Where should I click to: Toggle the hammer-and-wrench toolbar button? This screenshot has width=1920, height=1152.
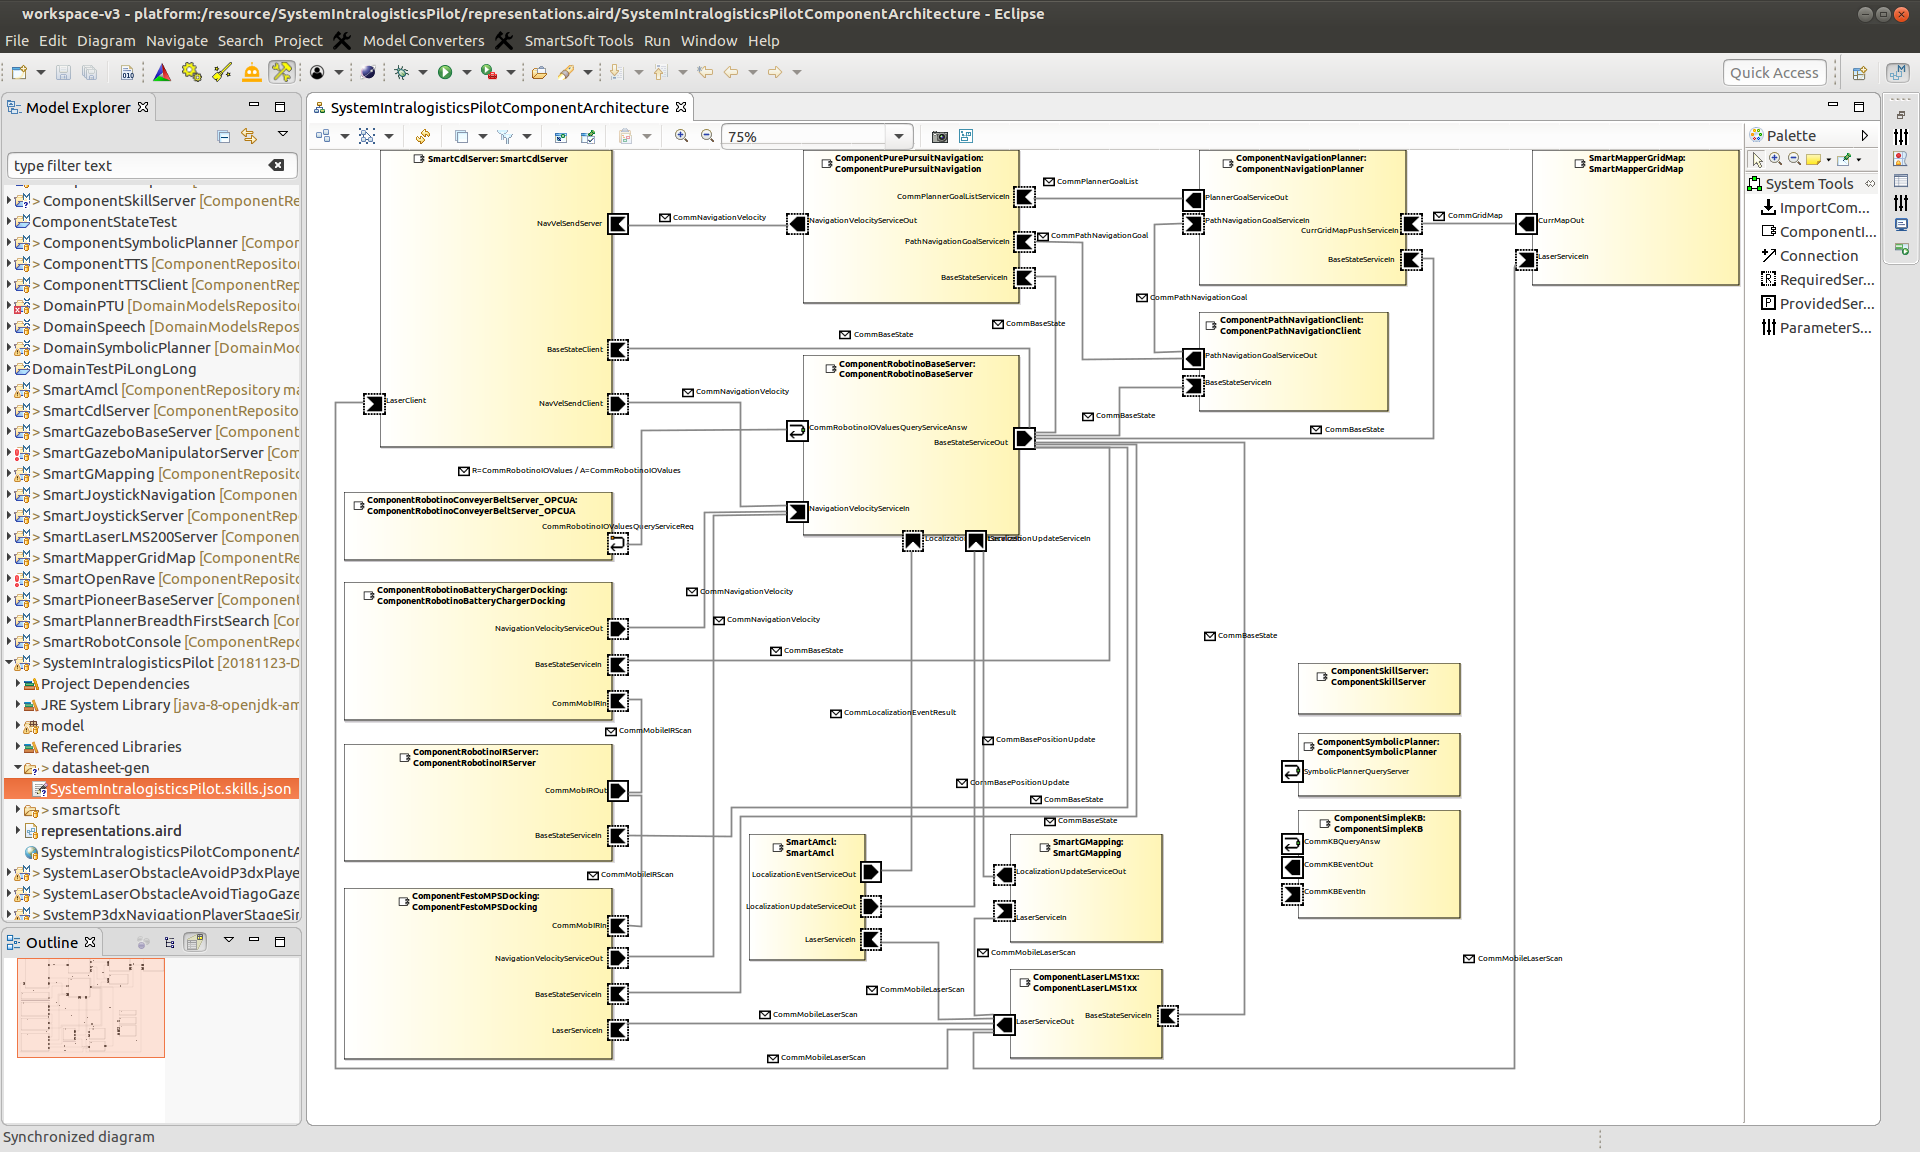[282, 72]
